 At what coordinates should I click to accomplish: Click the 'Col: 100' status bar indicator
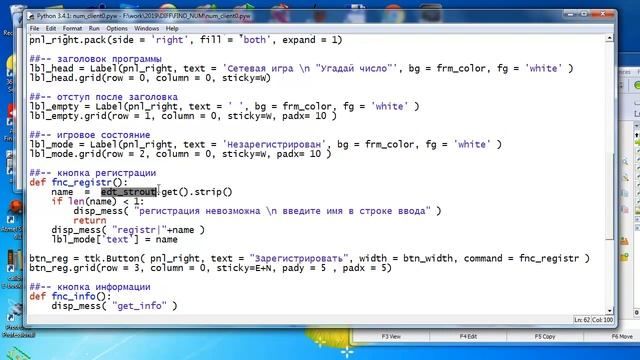coord(603,320)
